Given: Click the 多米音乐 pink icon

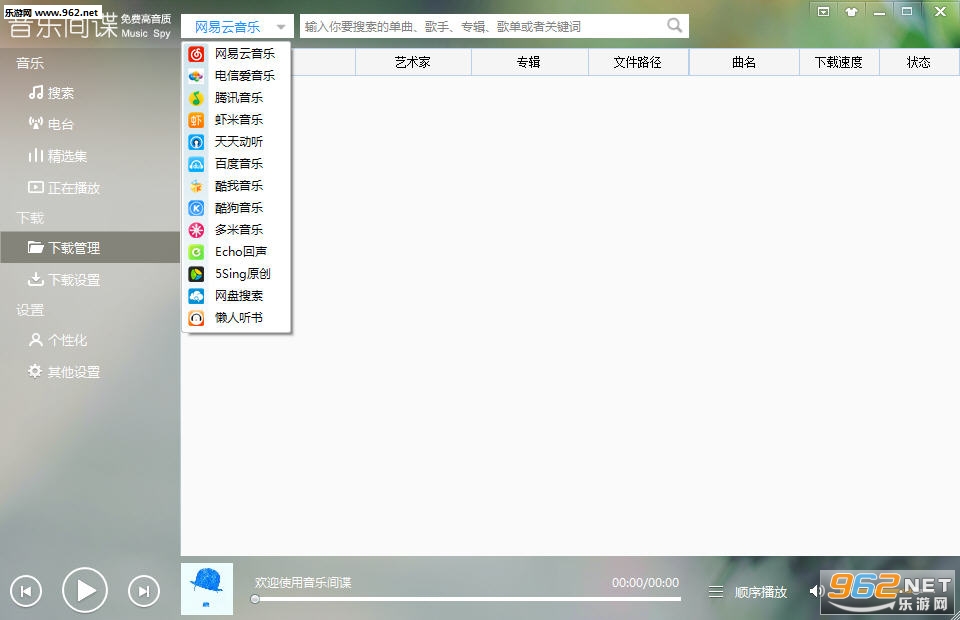Looking at the screenshot, I should point(196,230).
